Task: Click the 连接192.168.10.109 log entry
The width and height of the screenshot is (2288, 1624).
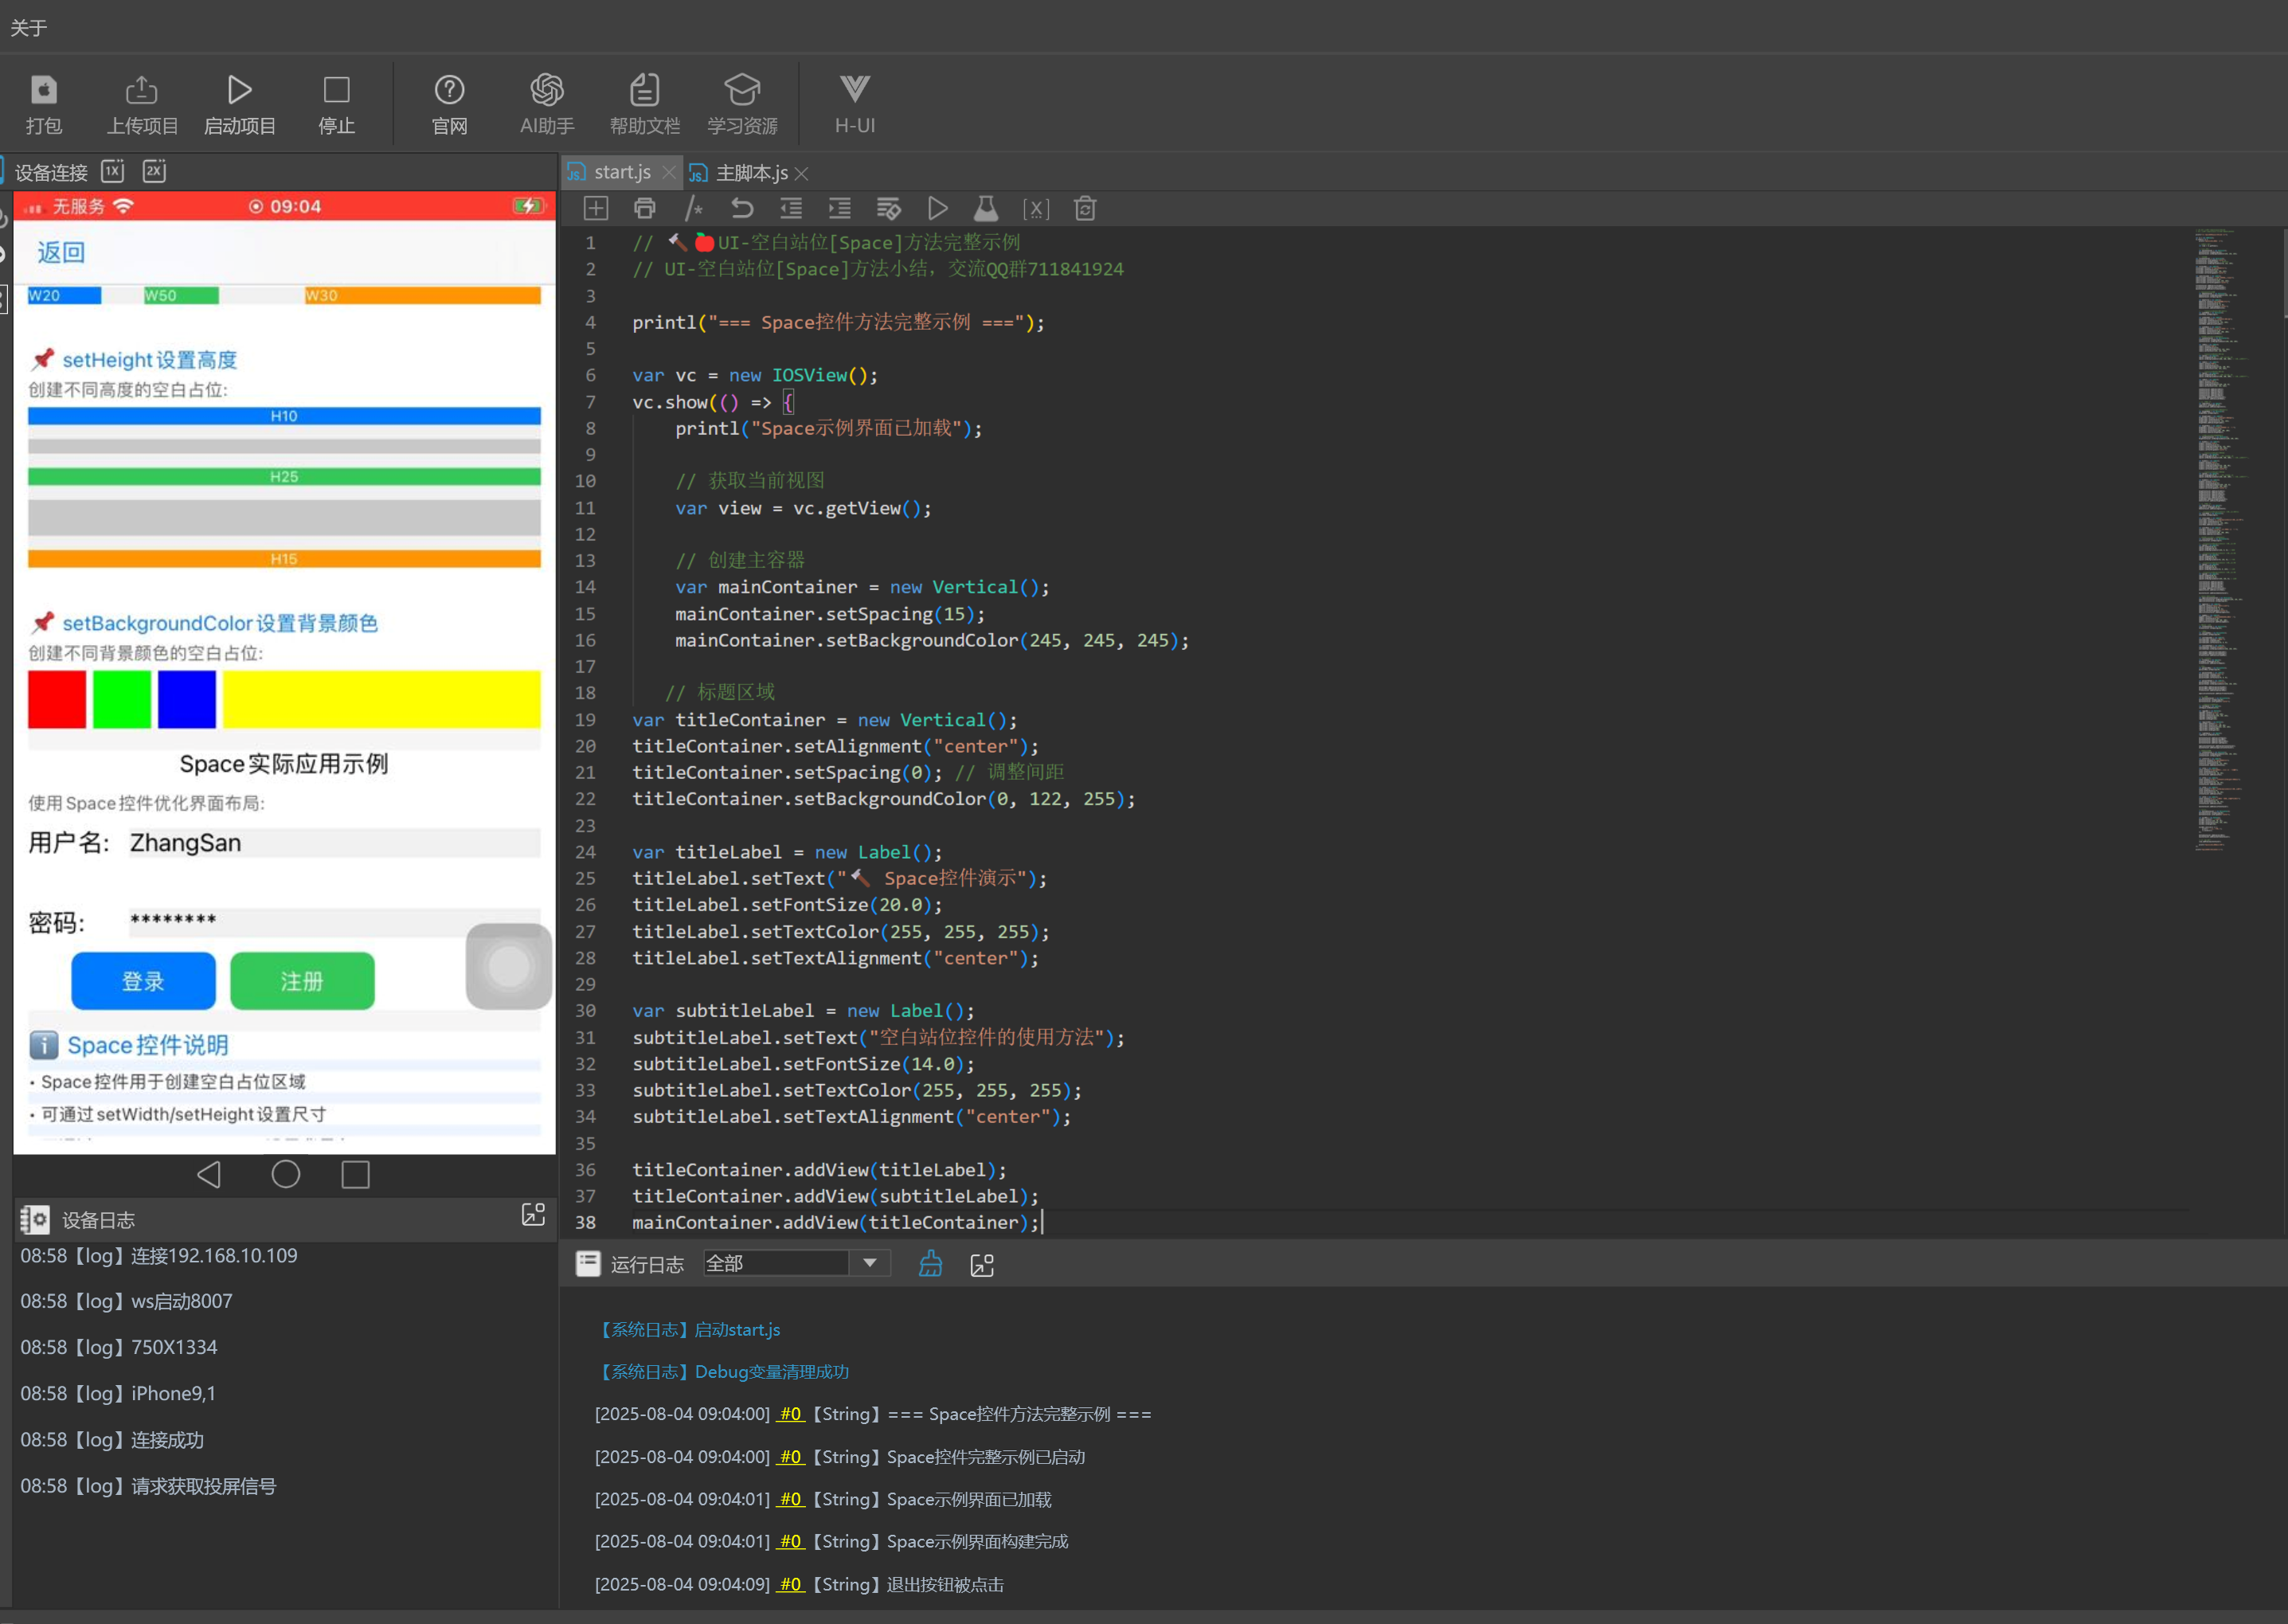Action: (x=159, y=1255)
